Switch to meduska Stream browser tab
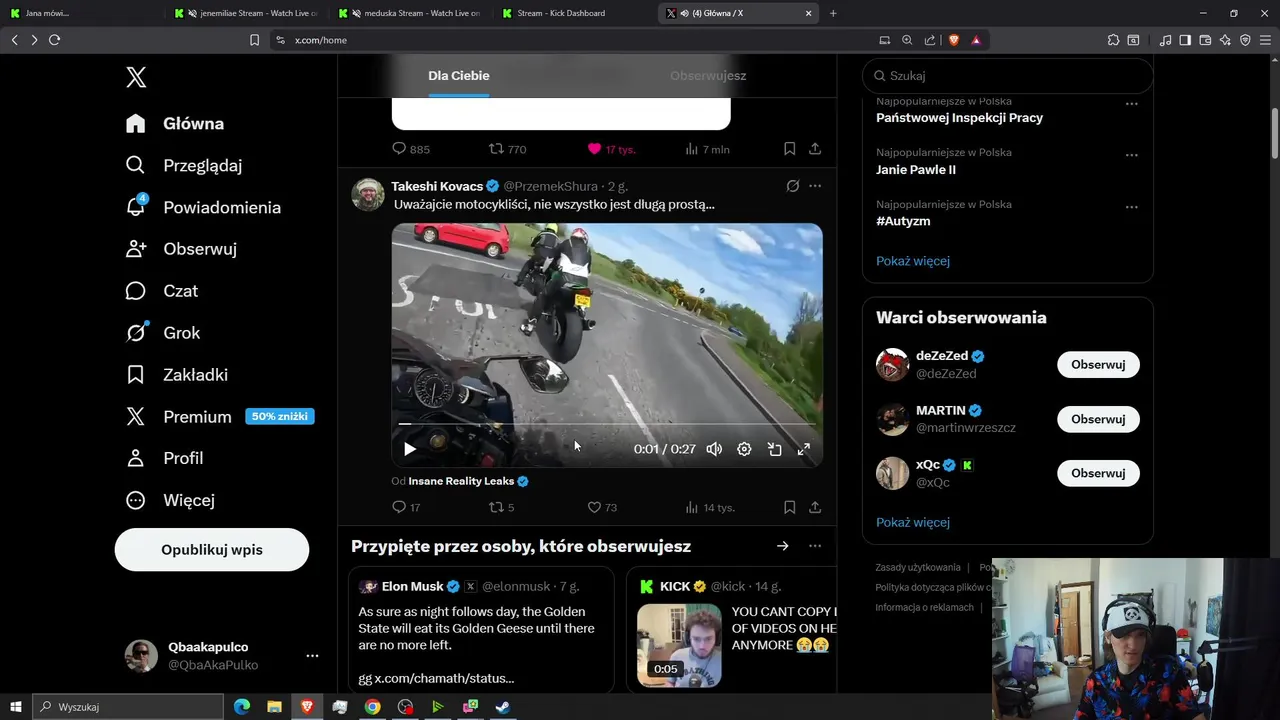 tap(412, 13)
